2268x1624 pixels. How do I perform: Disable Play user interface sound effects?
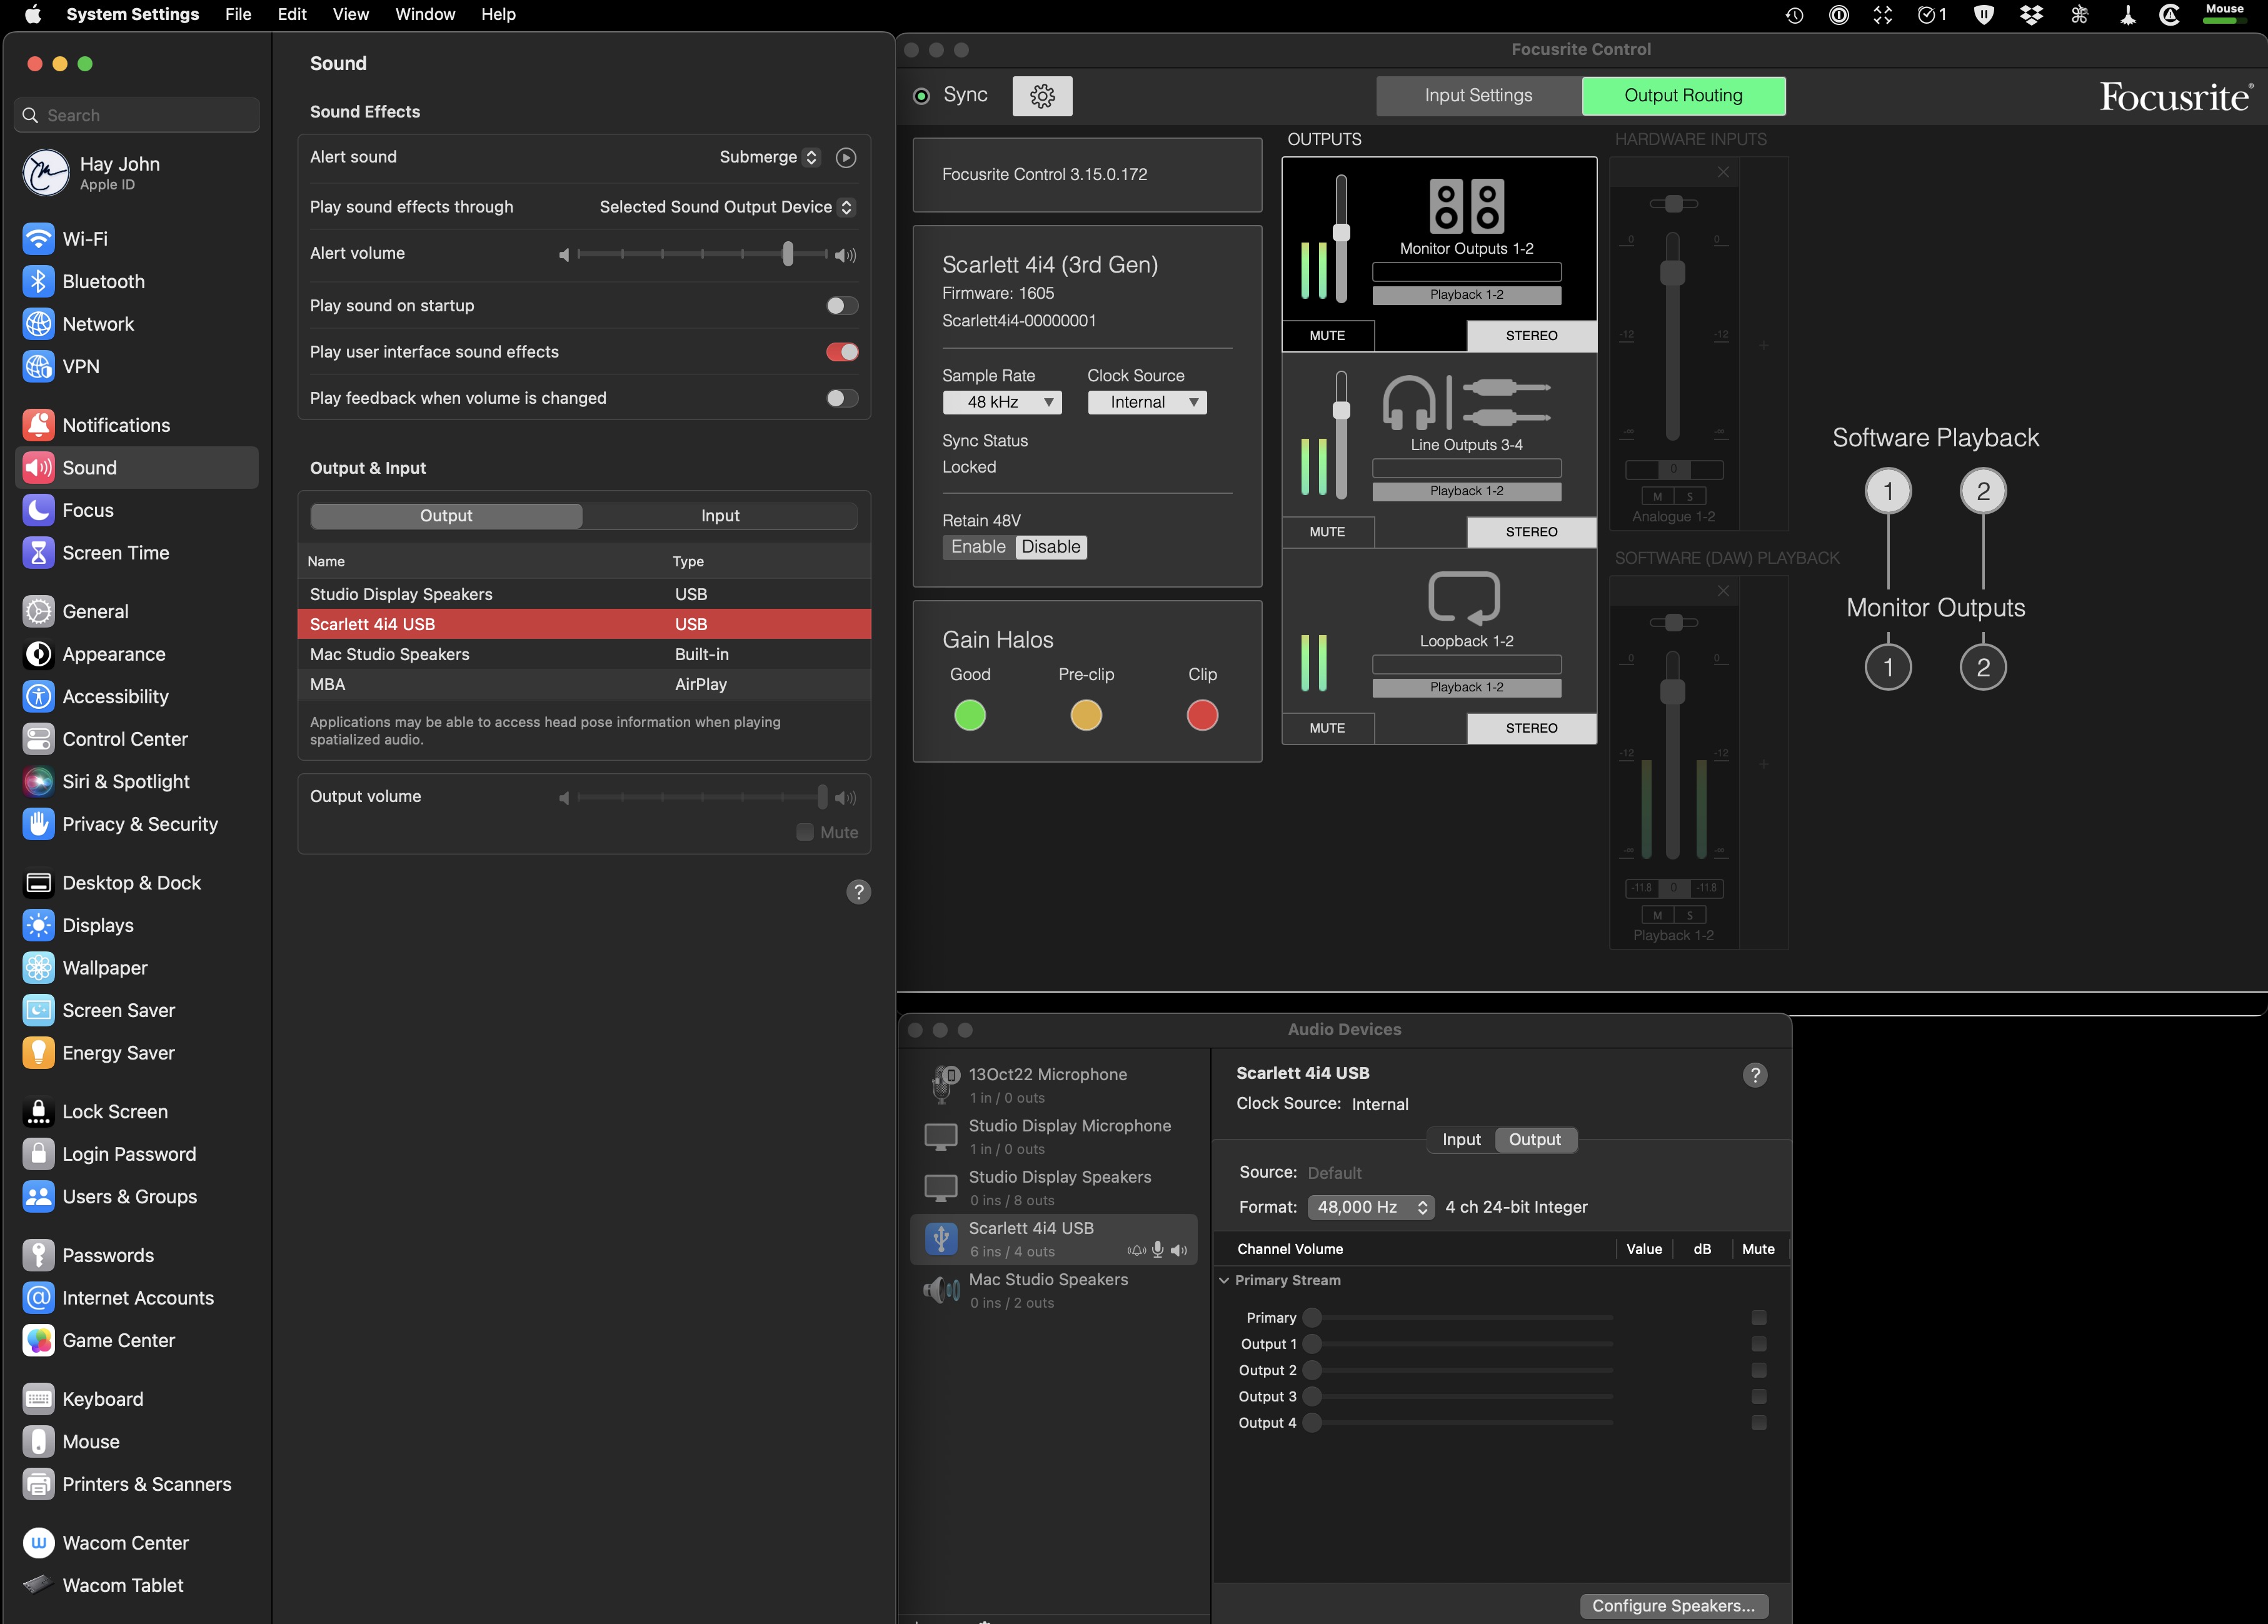[x=841, y=352]
